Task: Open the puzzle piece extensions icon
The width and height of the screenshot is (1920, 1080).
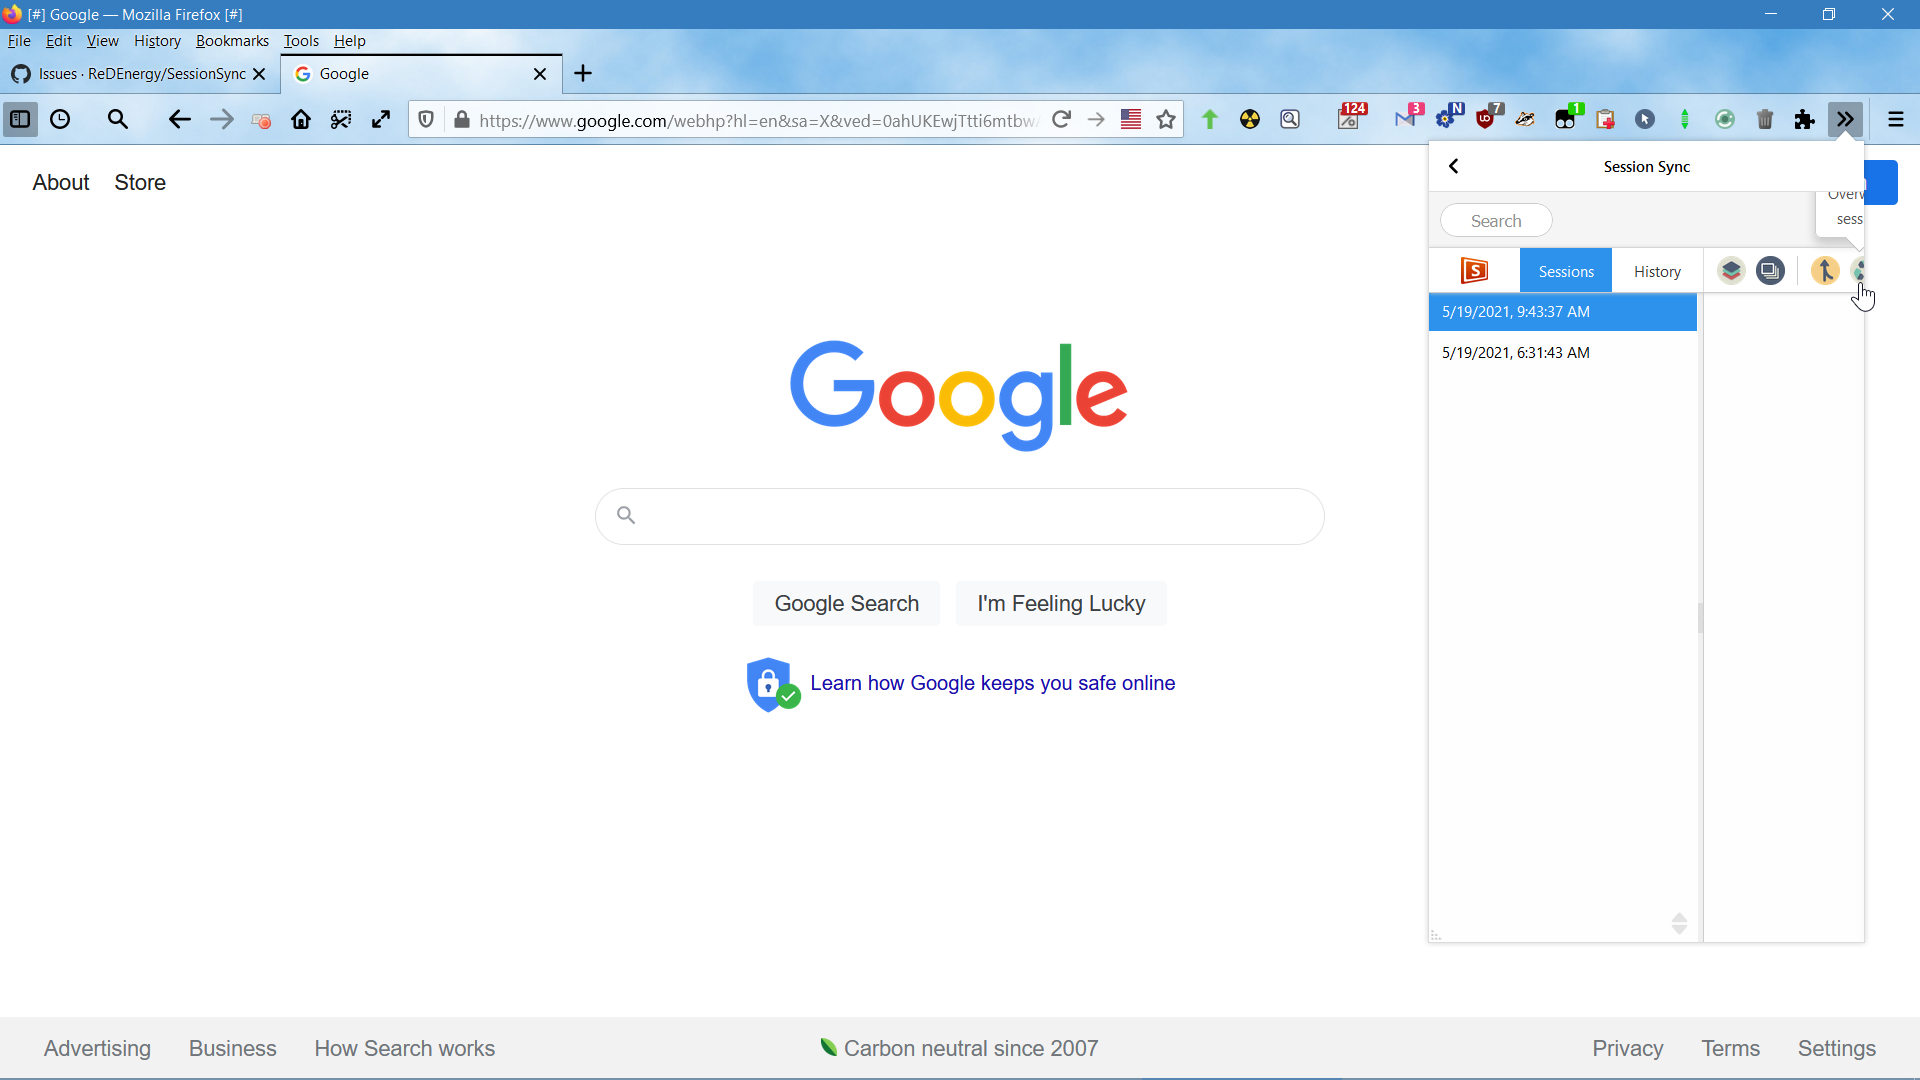Action: tap(1805, 120)
